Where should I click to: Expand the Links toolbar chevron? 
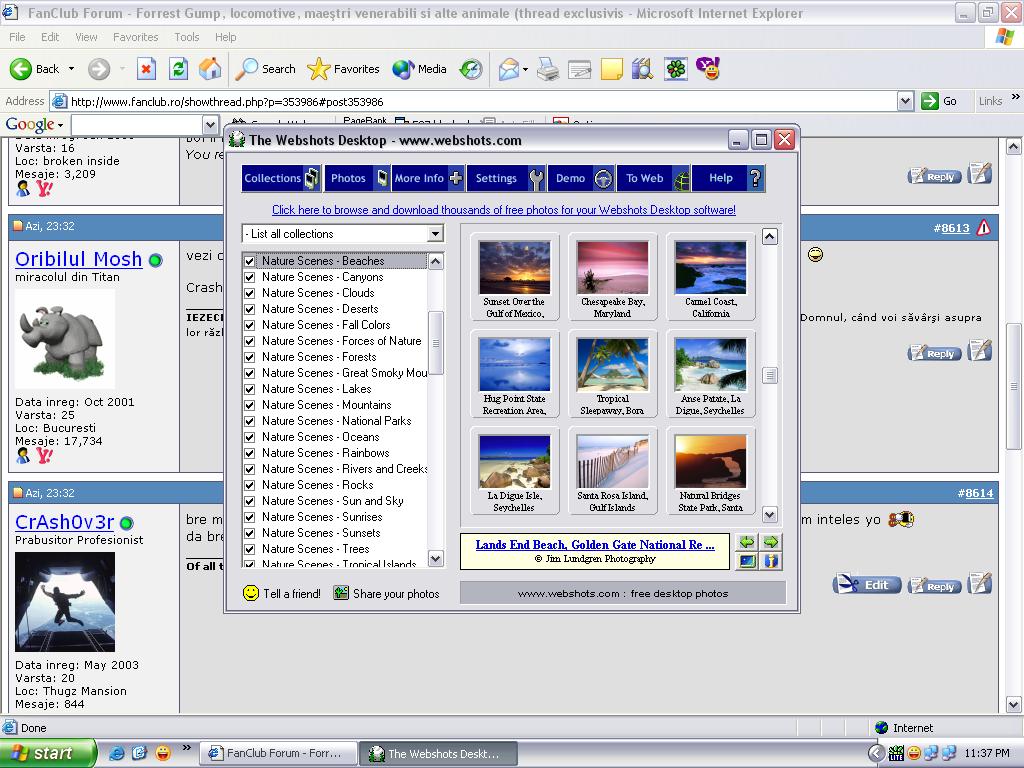1016,97
